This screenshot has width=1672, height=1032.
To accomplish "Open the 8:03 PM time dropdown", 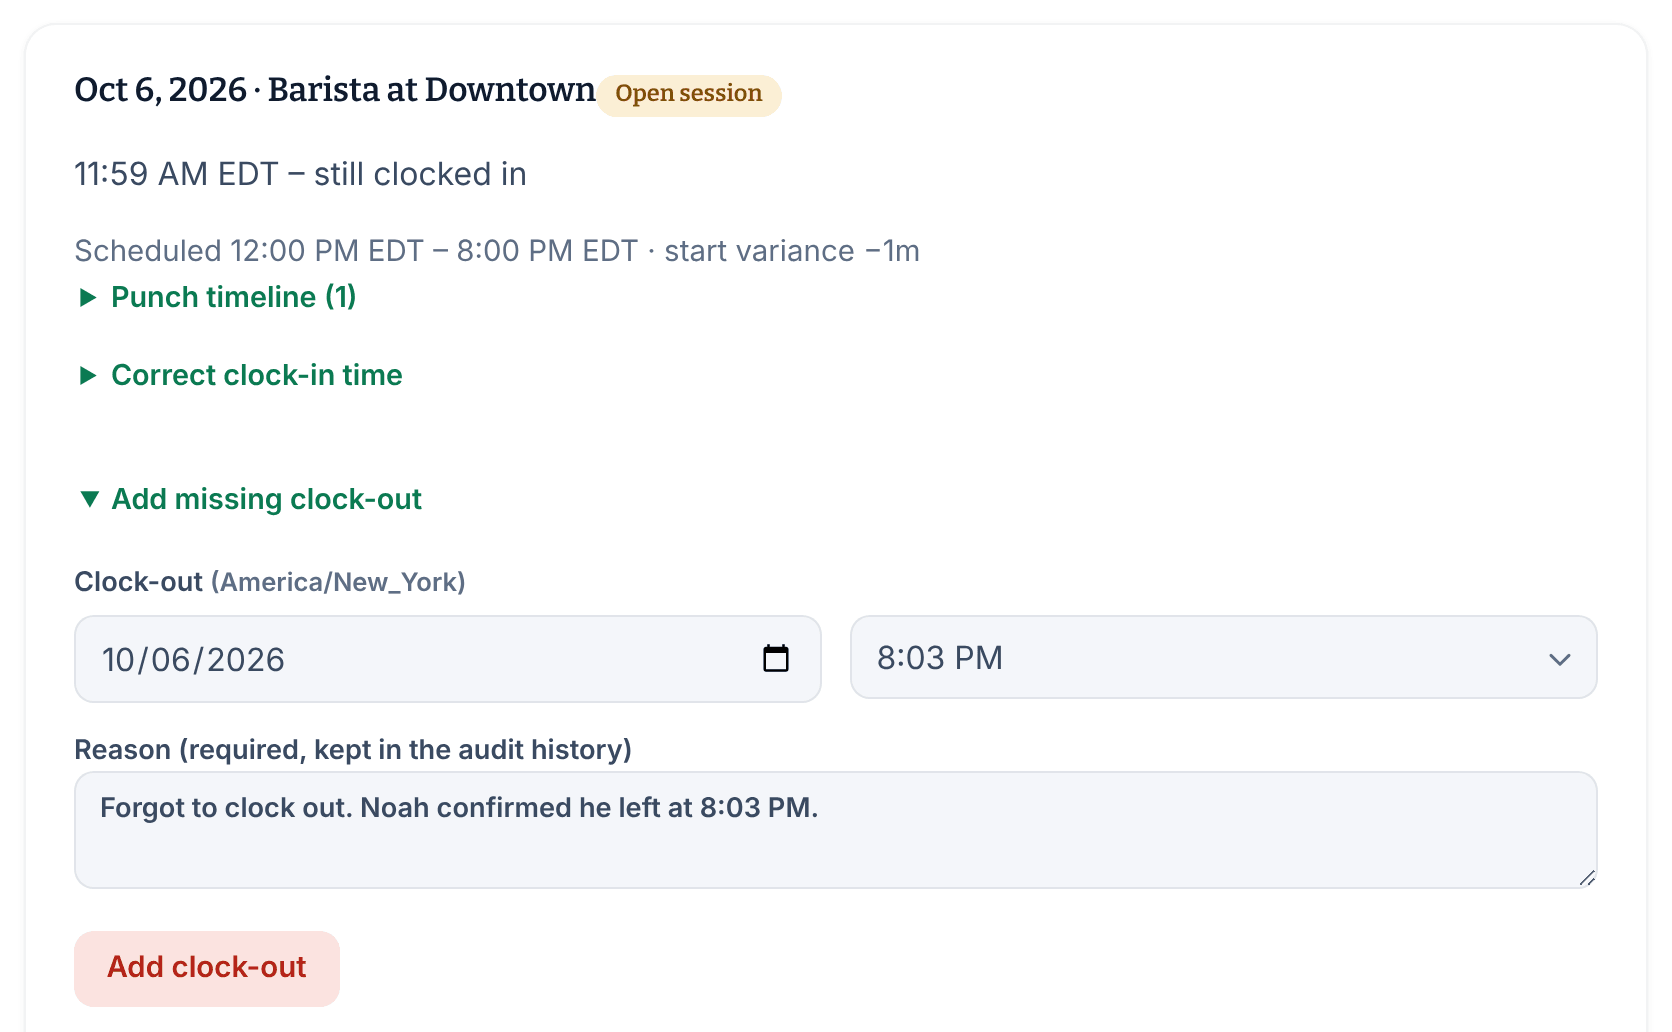I will point(1223,657).
